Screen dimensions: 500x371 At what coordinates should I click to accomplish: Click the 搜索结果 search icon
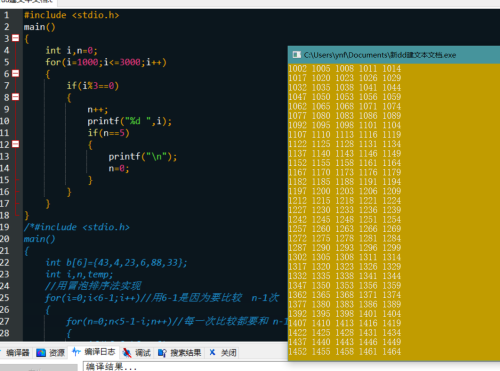[162, 353]
